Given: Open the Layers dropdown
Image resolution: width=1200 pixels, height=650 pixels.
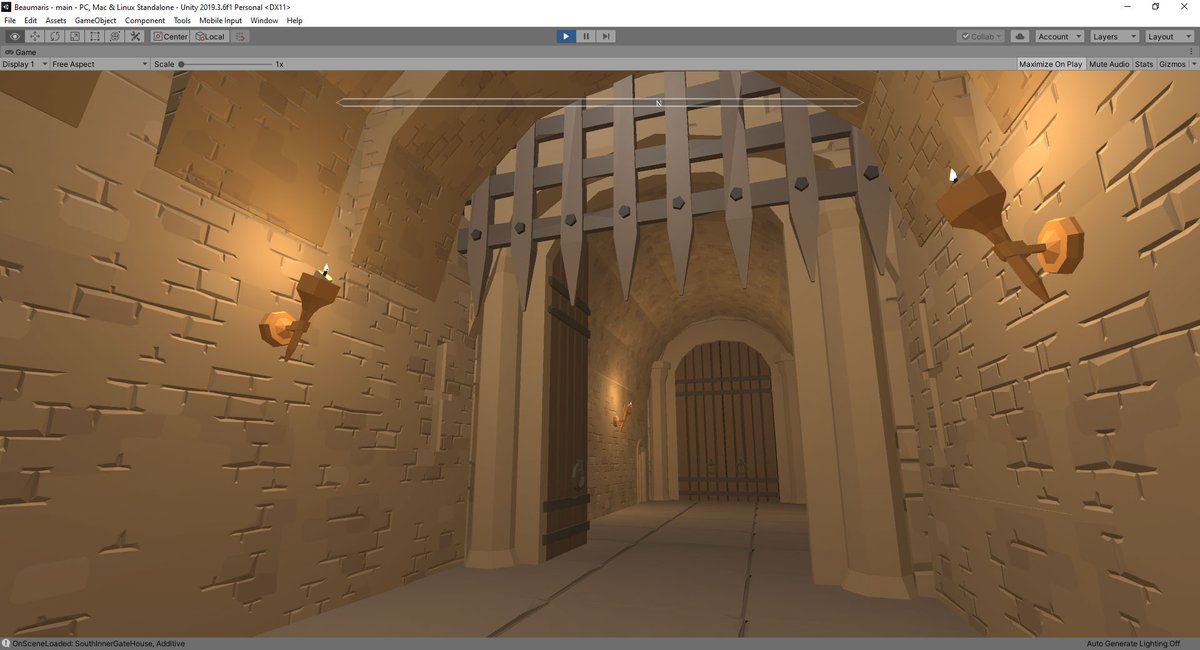Looking at the screenshot, I should coord(1114,36).
